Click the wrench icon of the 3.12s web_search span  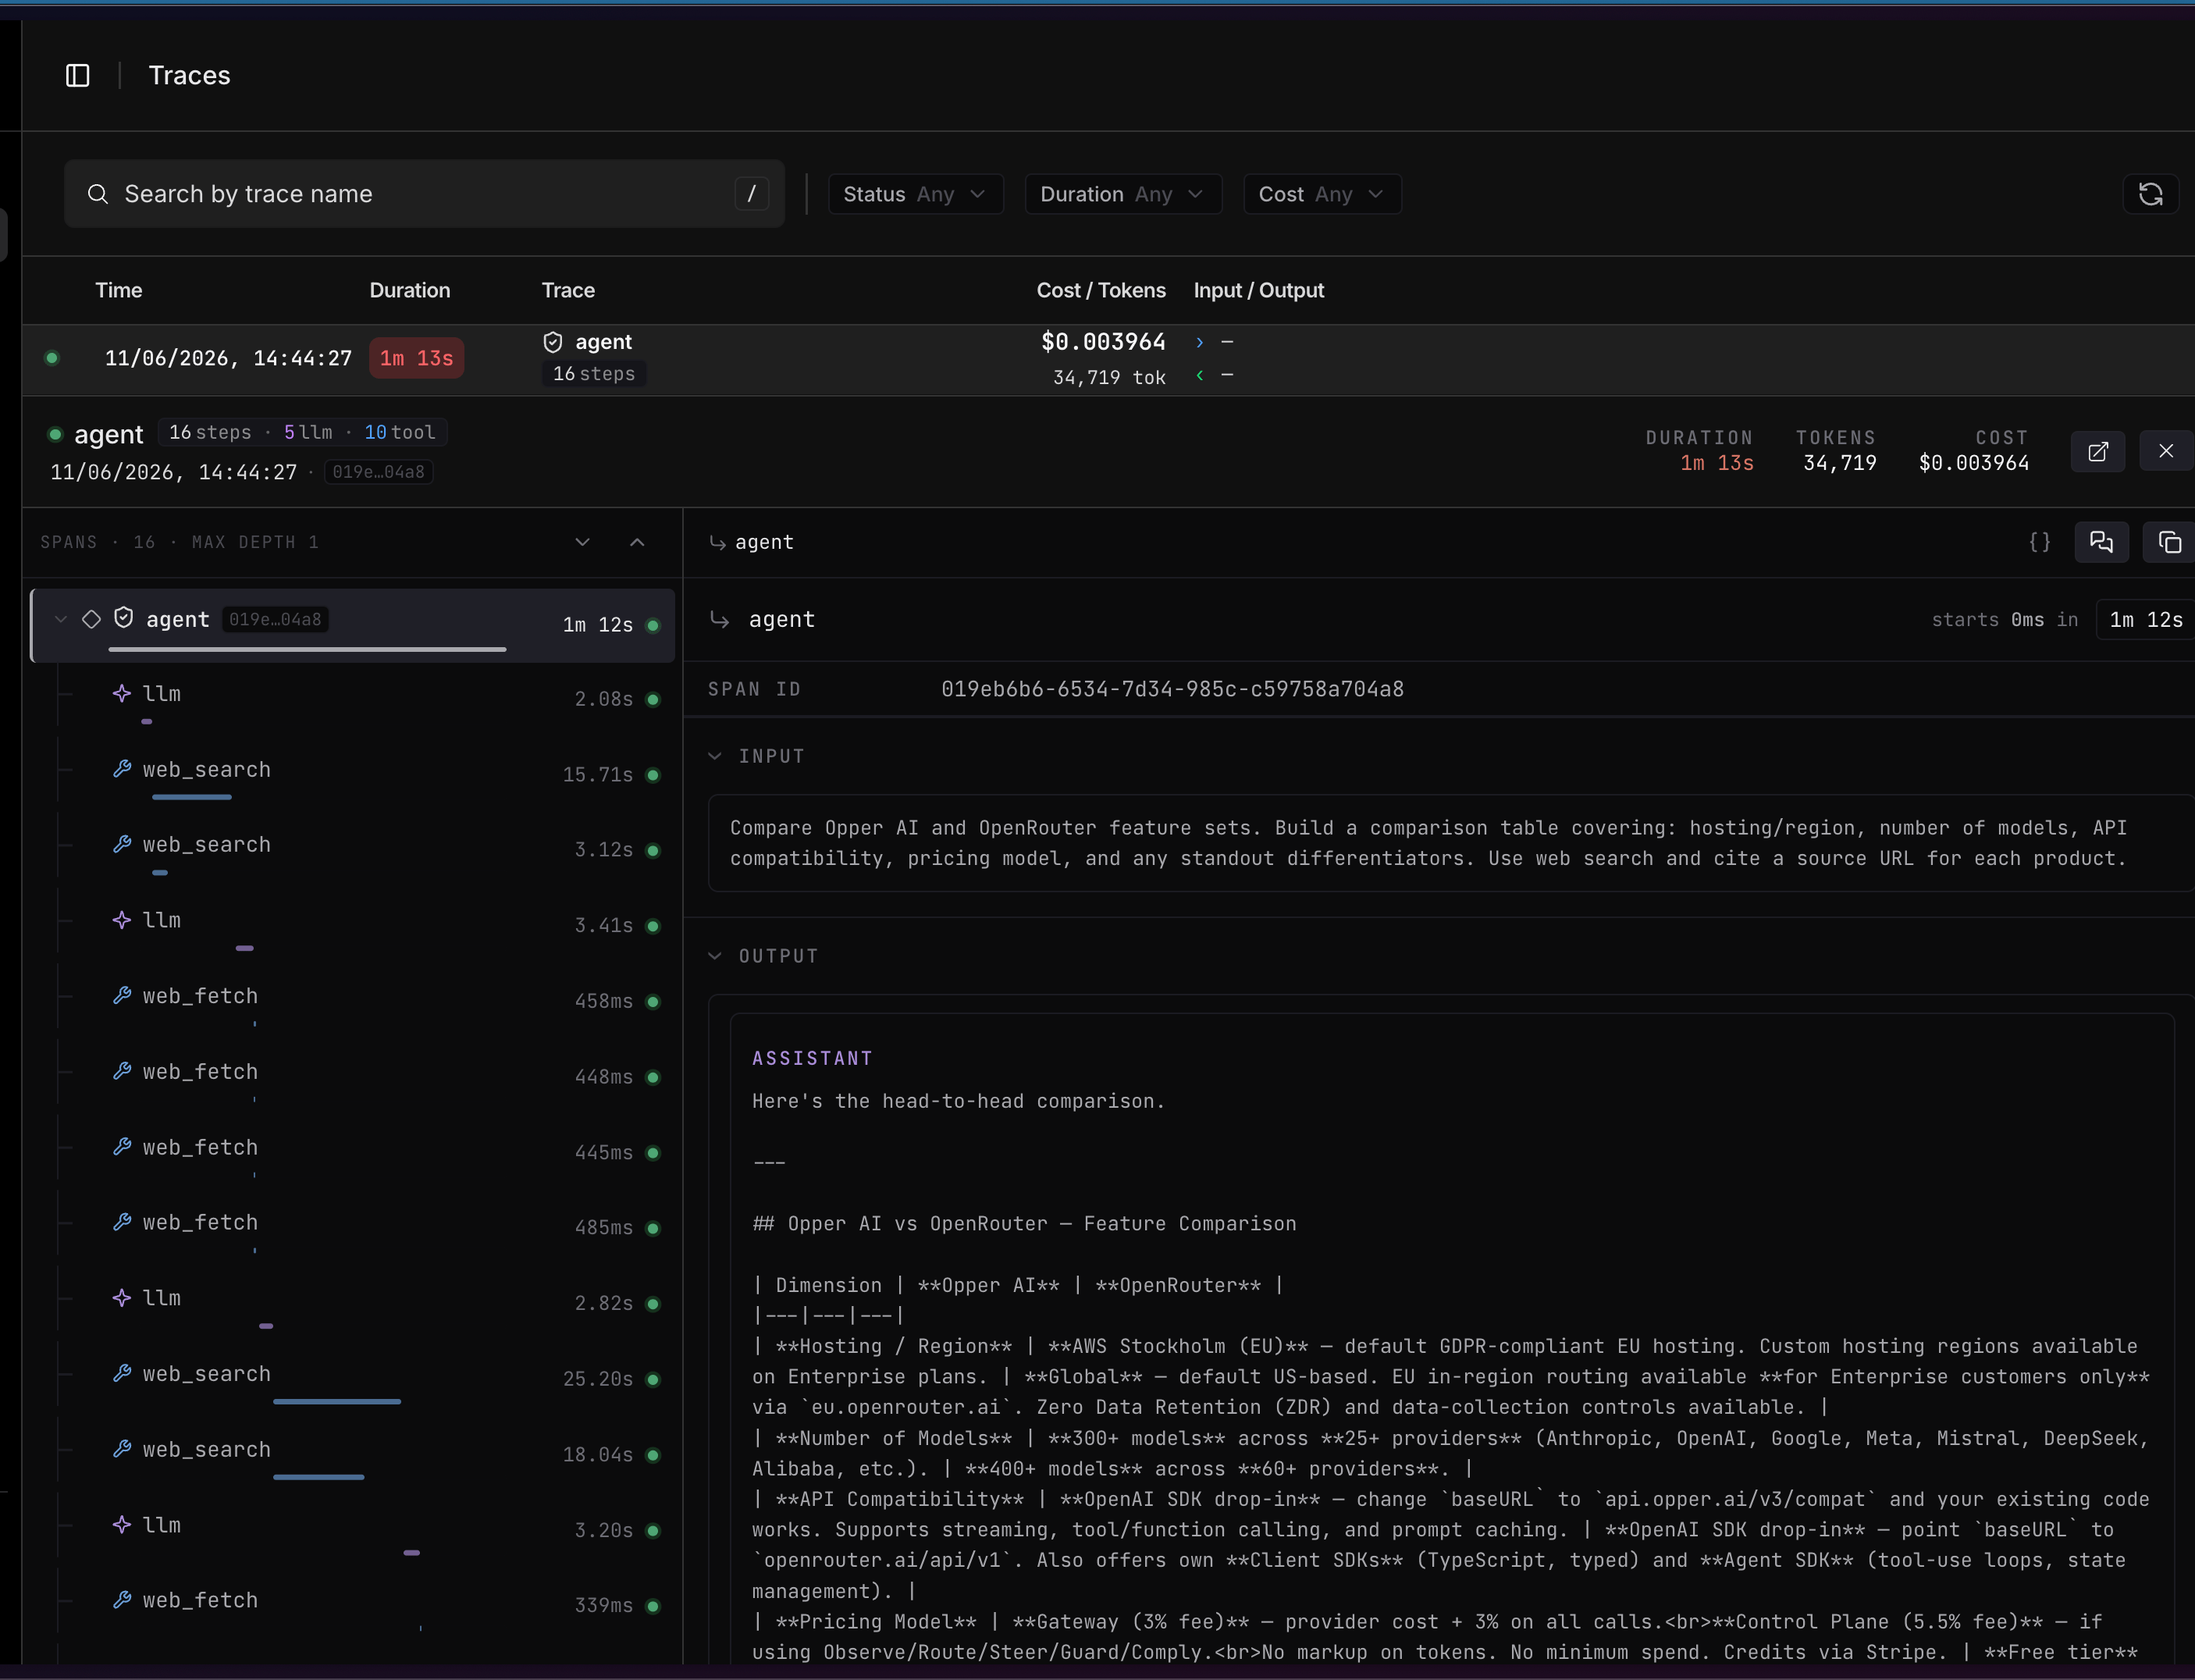coord(122,844)
